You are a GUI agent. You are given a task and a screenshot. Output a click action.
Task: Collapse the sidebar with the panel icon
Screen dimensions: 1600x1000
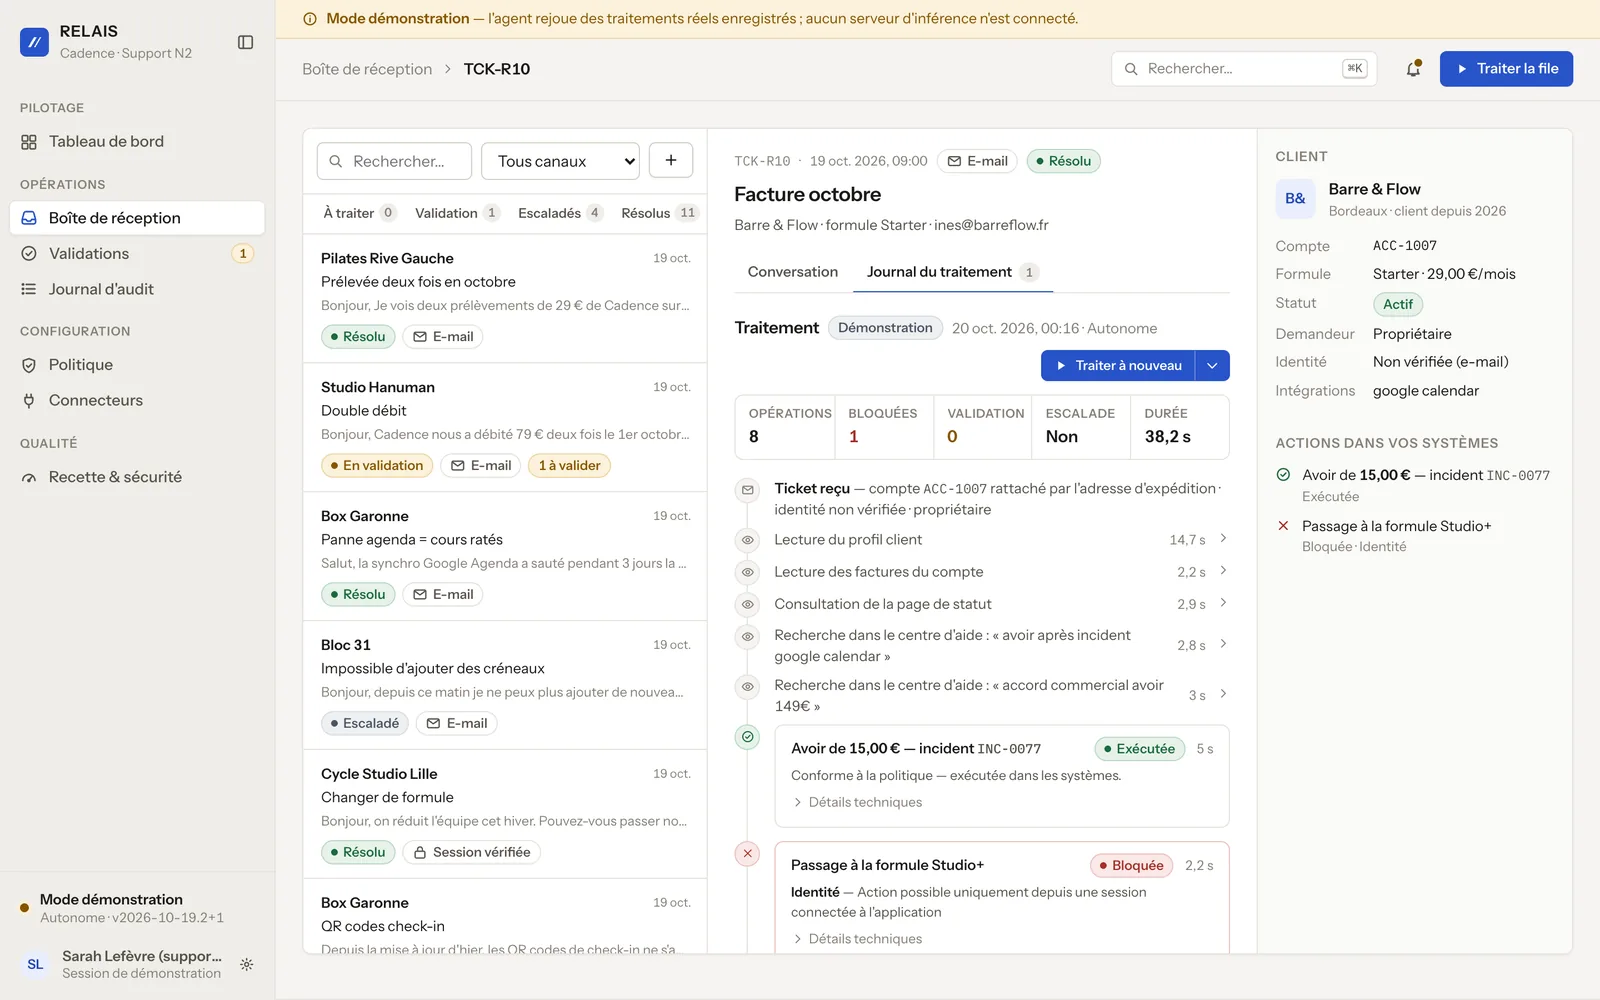[245, 42]
